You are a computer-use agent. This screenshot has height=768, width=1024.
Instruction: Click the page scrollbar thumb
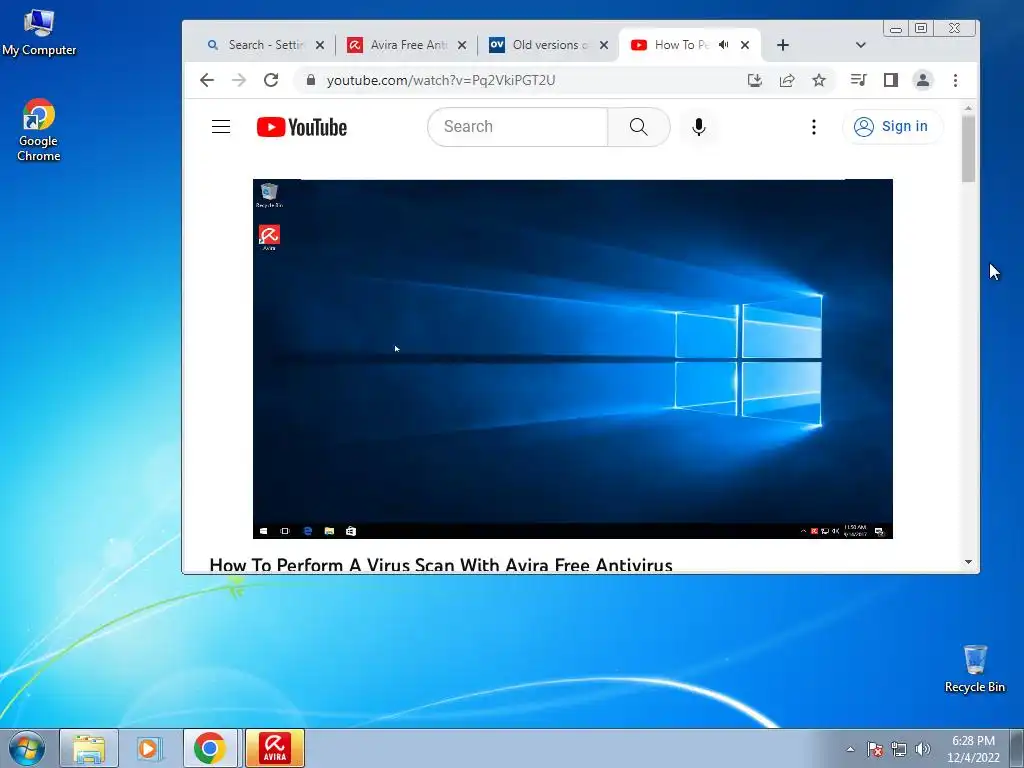968,148
